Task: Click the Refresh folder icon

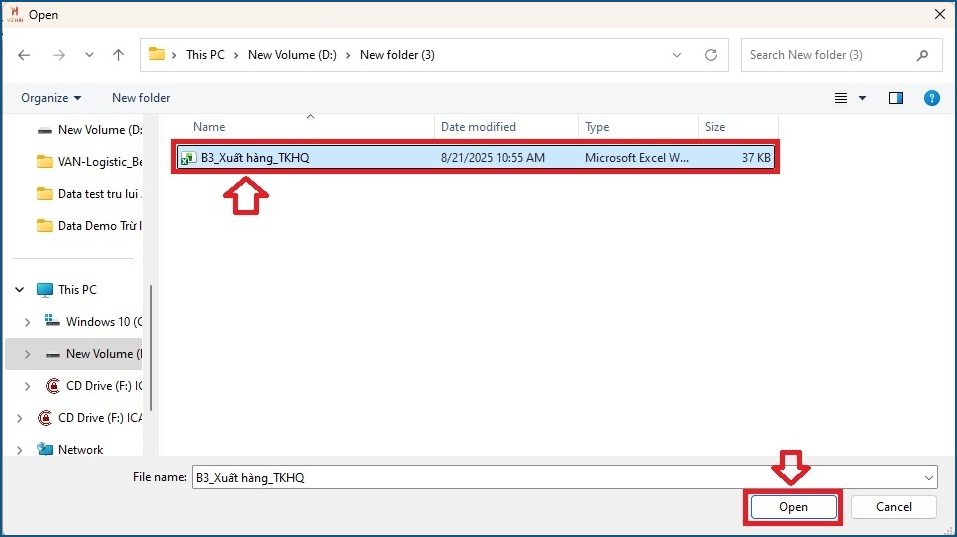Action: coord(711,55)
